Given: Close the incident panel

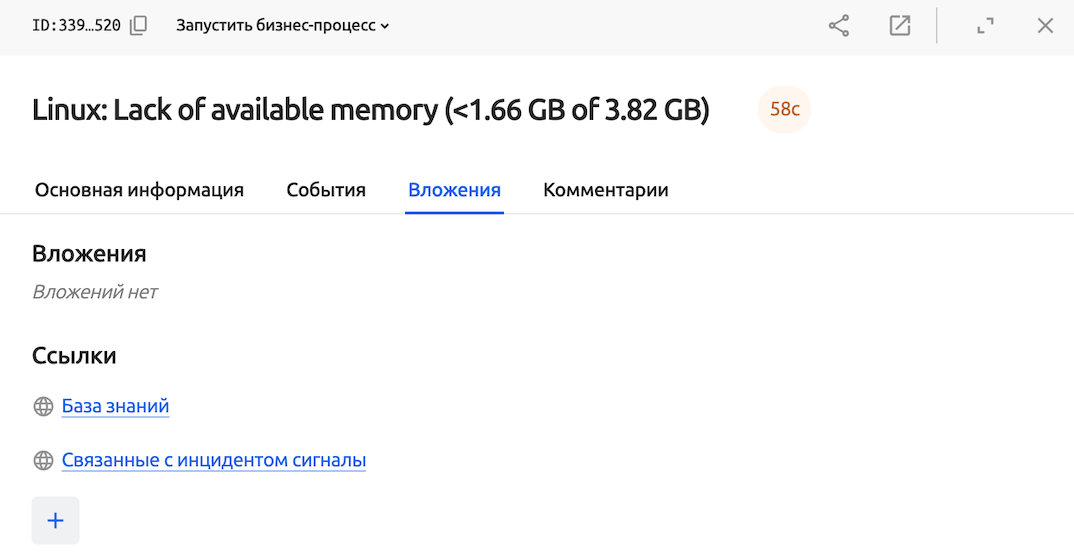Looking at the screenshot, I should point(1045,26).
